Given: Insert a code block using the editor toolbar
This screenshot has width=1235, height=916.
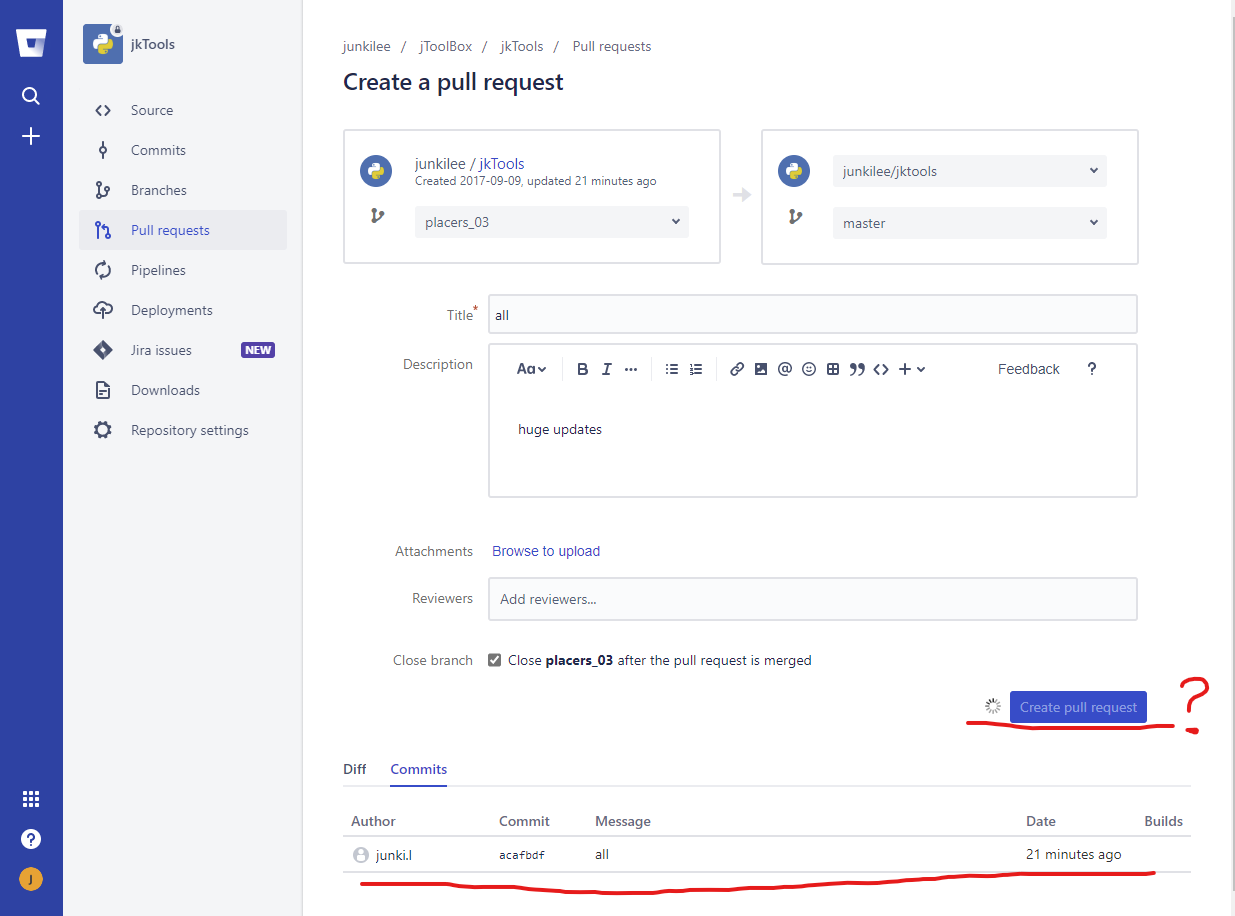Looking at the screenshot, I should point(881,368).
